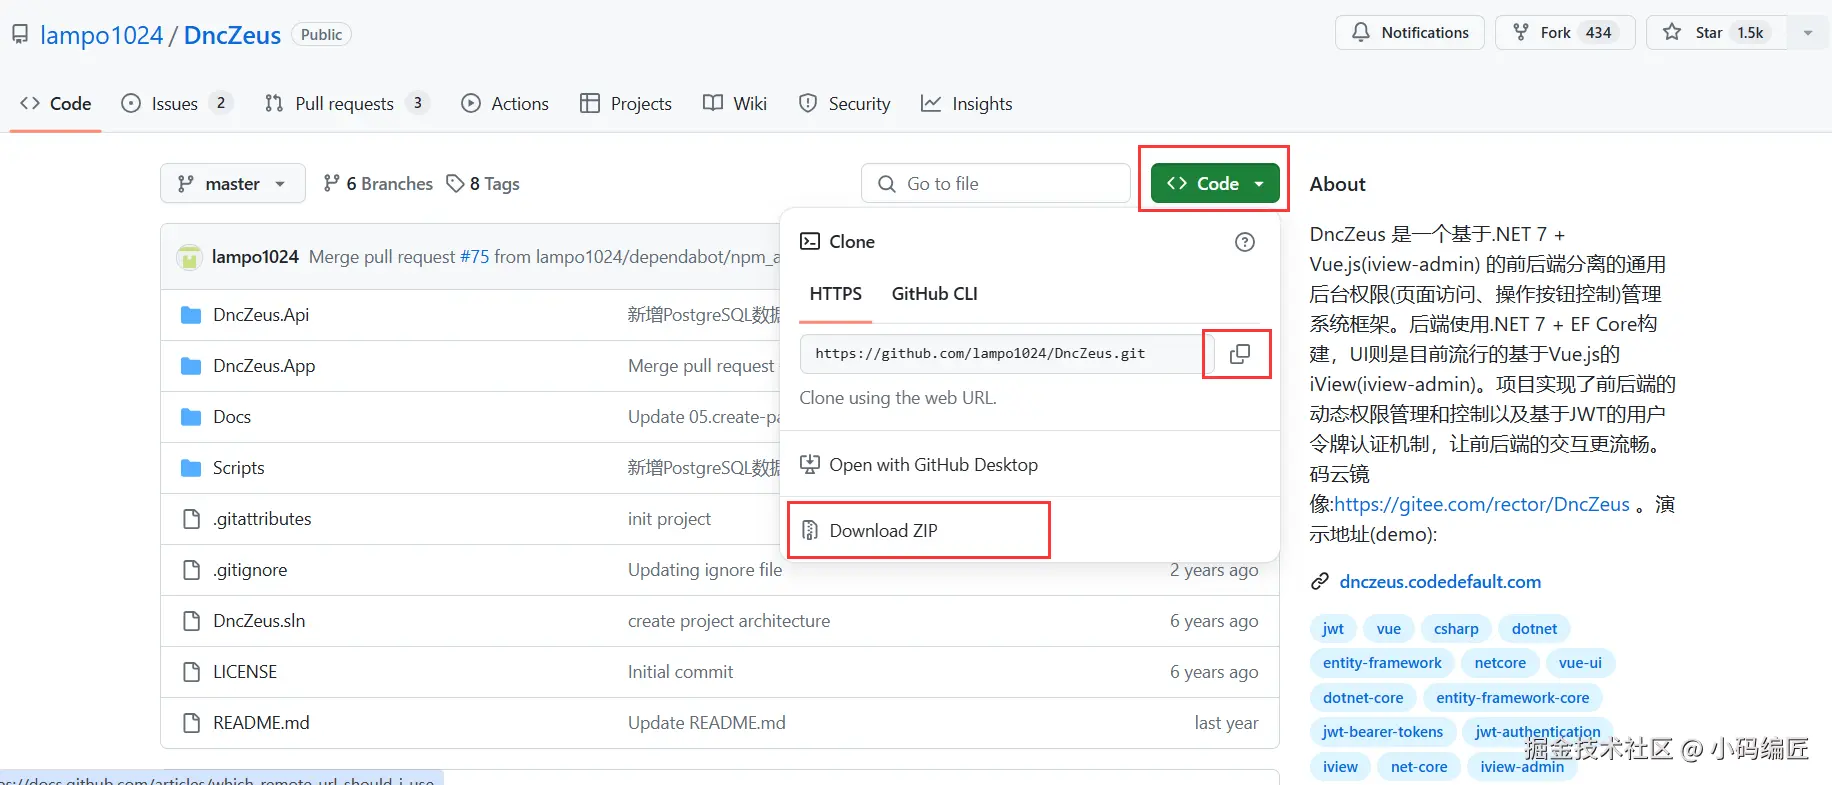Click Download ZIP
The image size is (1832, 785).
[x=883, y=531]
